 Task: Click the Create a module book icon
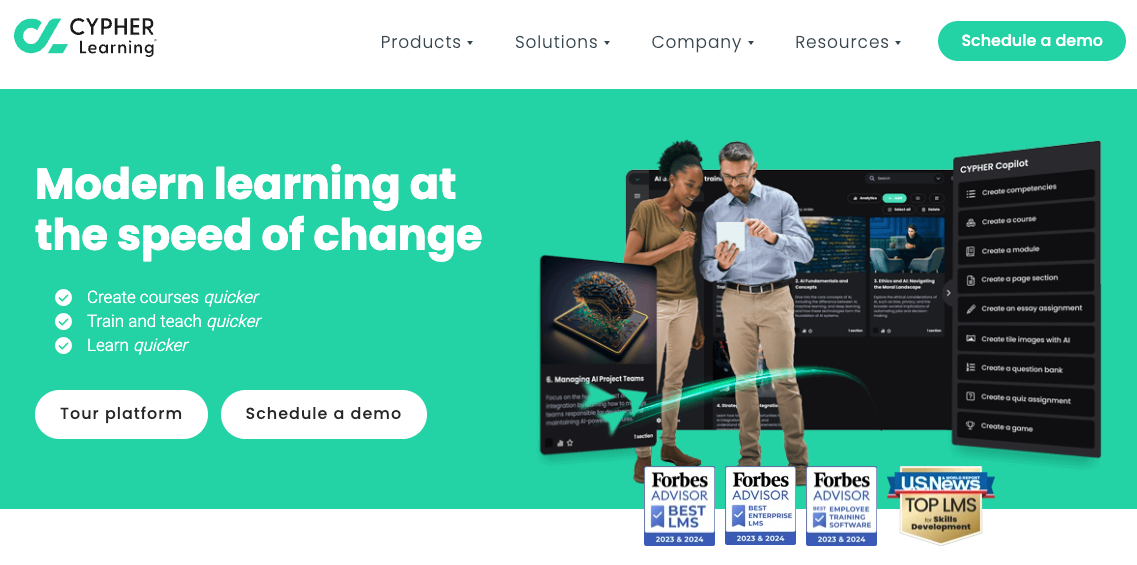click(x=971, y=252)
